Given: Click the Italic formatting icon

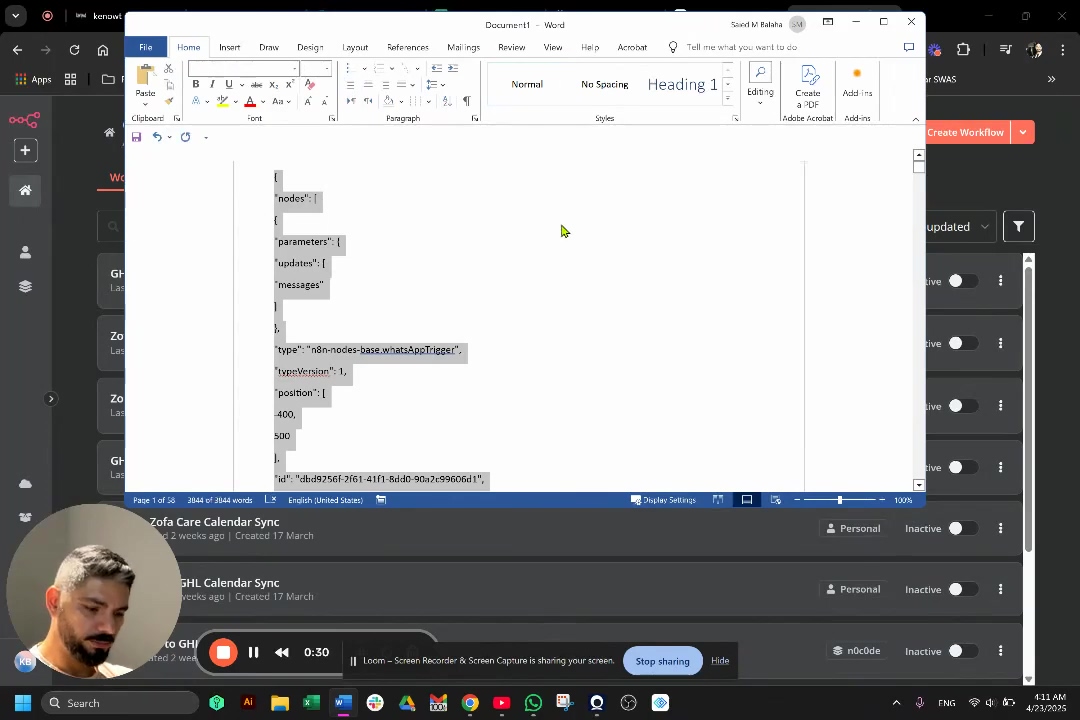Looking at the screenshot, I should tap(212, 85).
